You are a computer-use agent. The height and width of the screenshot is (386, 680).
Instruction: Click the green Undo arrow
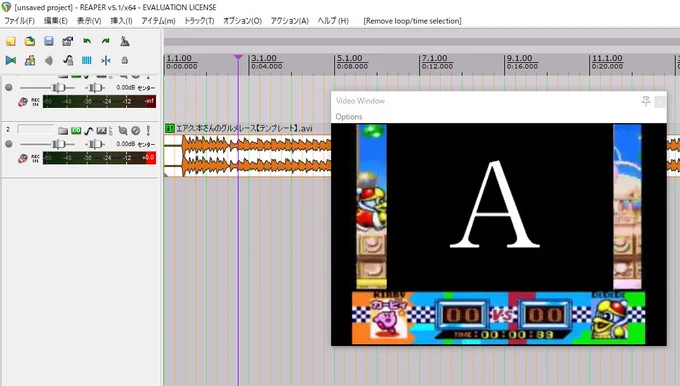(87, 41)
